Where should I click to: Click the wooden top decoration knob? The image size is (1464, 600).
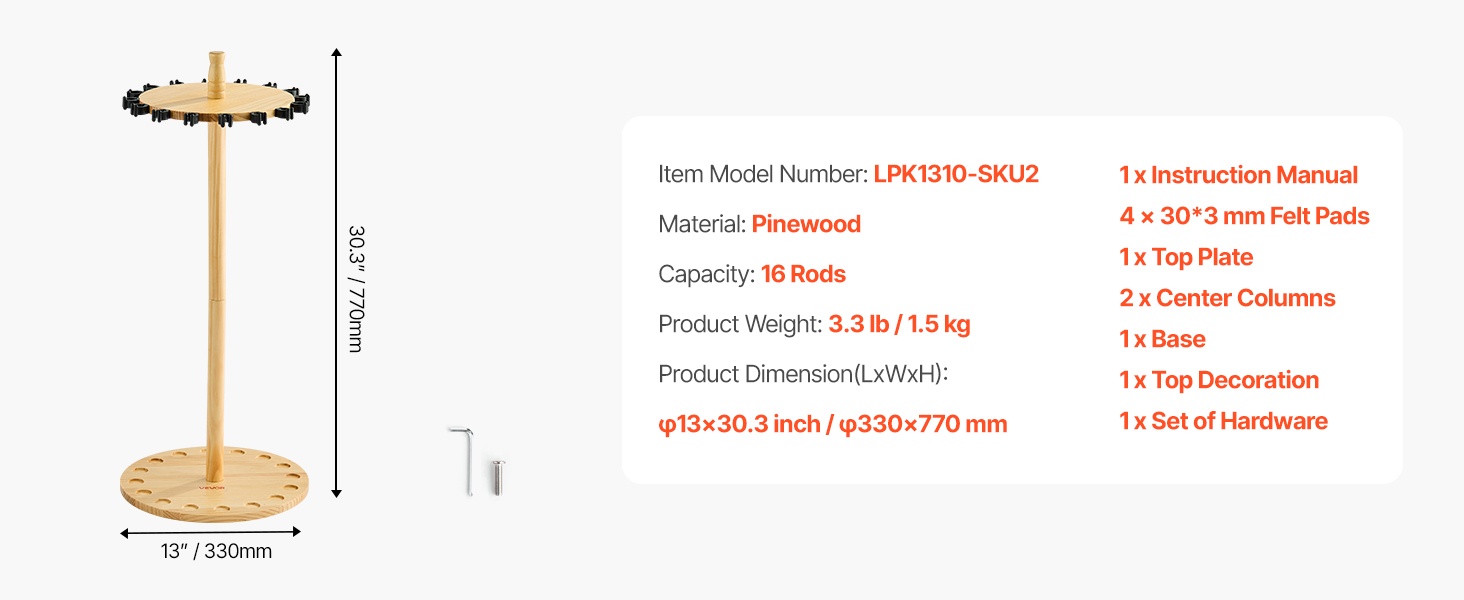(x=216, y=70)
